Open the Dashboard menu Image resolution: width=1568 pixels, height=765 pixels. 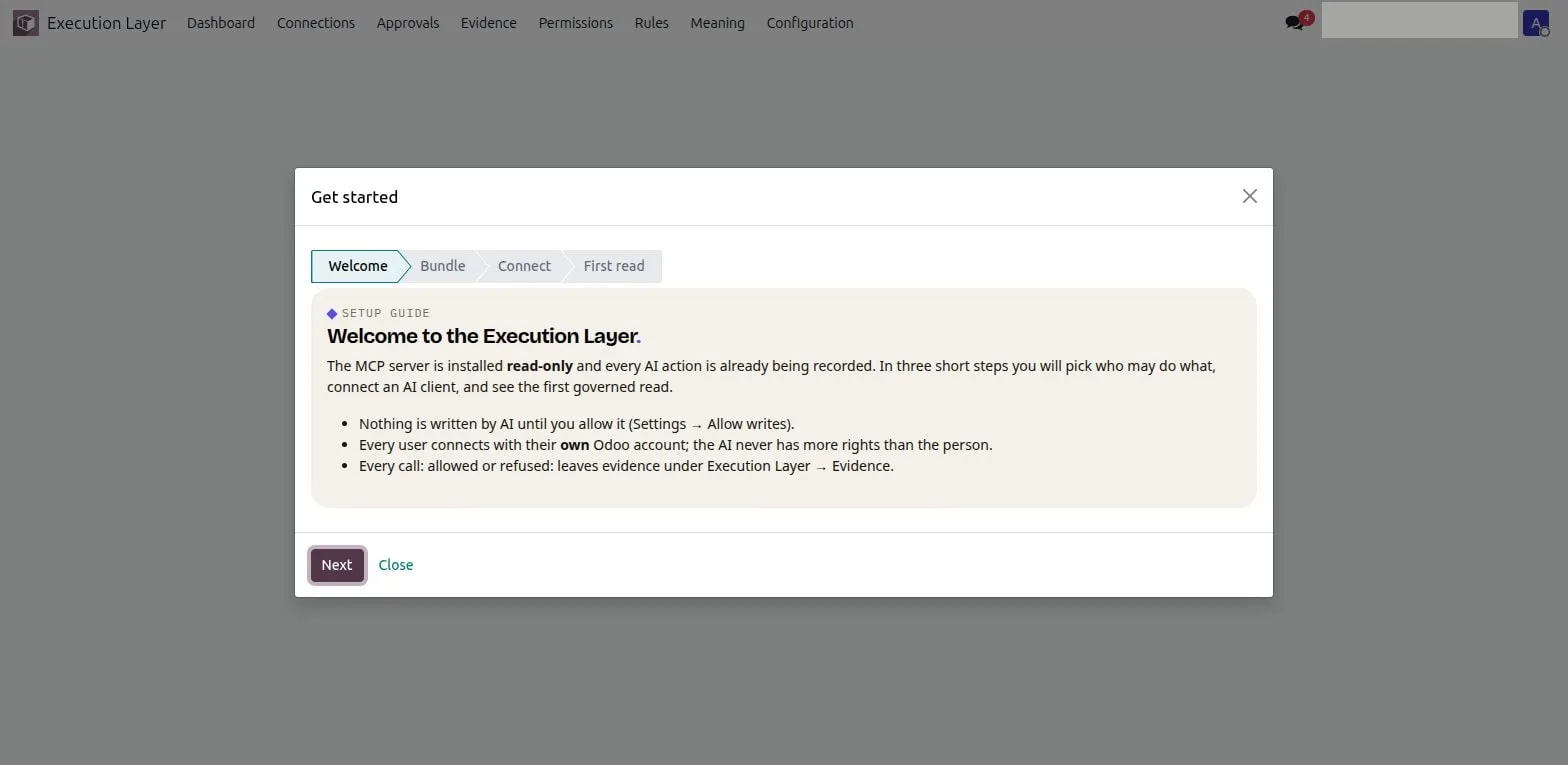[x=221, y=22]
